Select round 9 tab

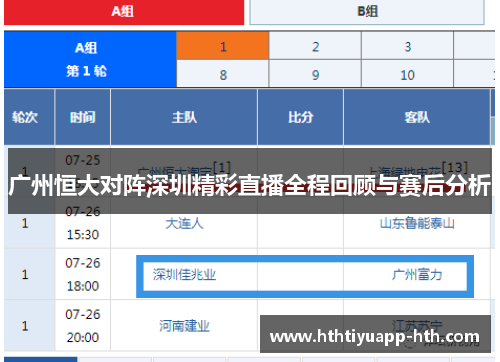[315, 74]
